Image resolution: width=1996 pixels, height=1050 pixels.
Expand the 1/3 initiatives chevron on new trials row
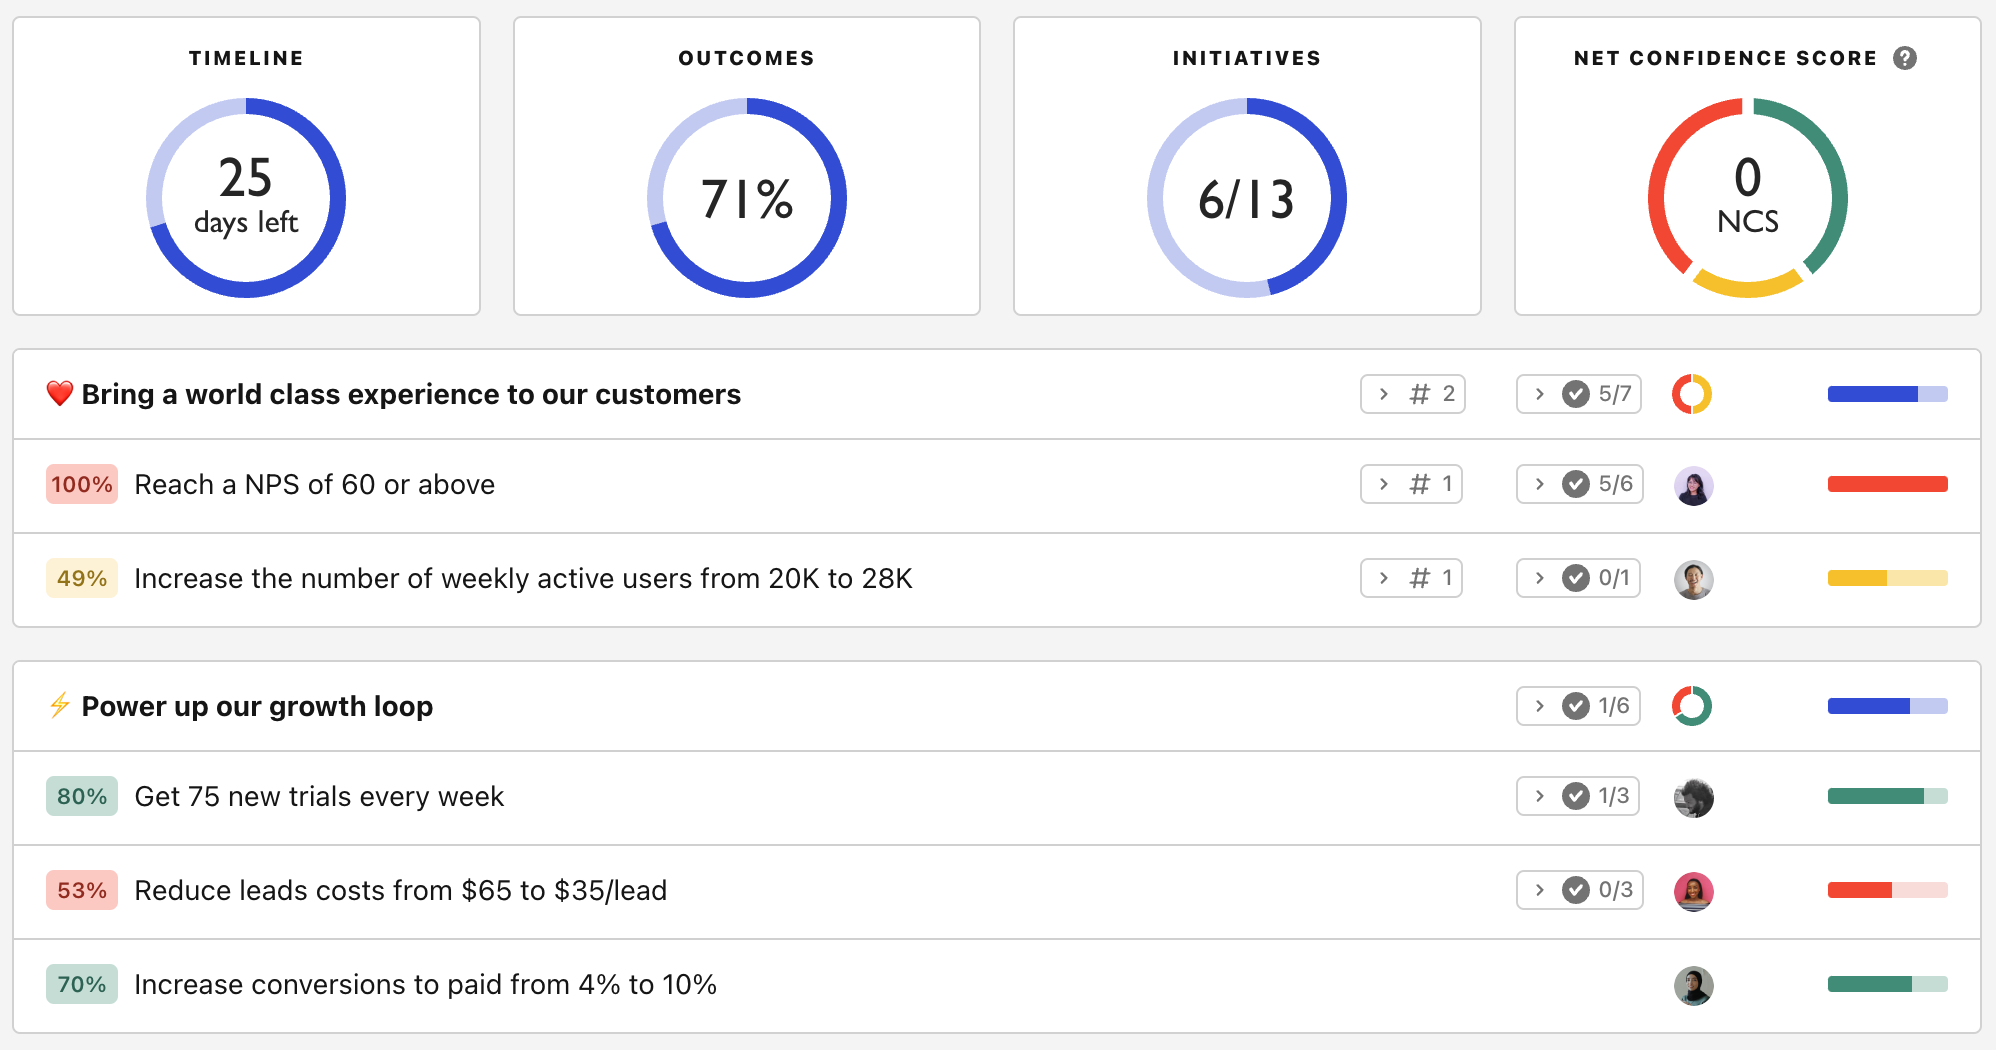1540,796
